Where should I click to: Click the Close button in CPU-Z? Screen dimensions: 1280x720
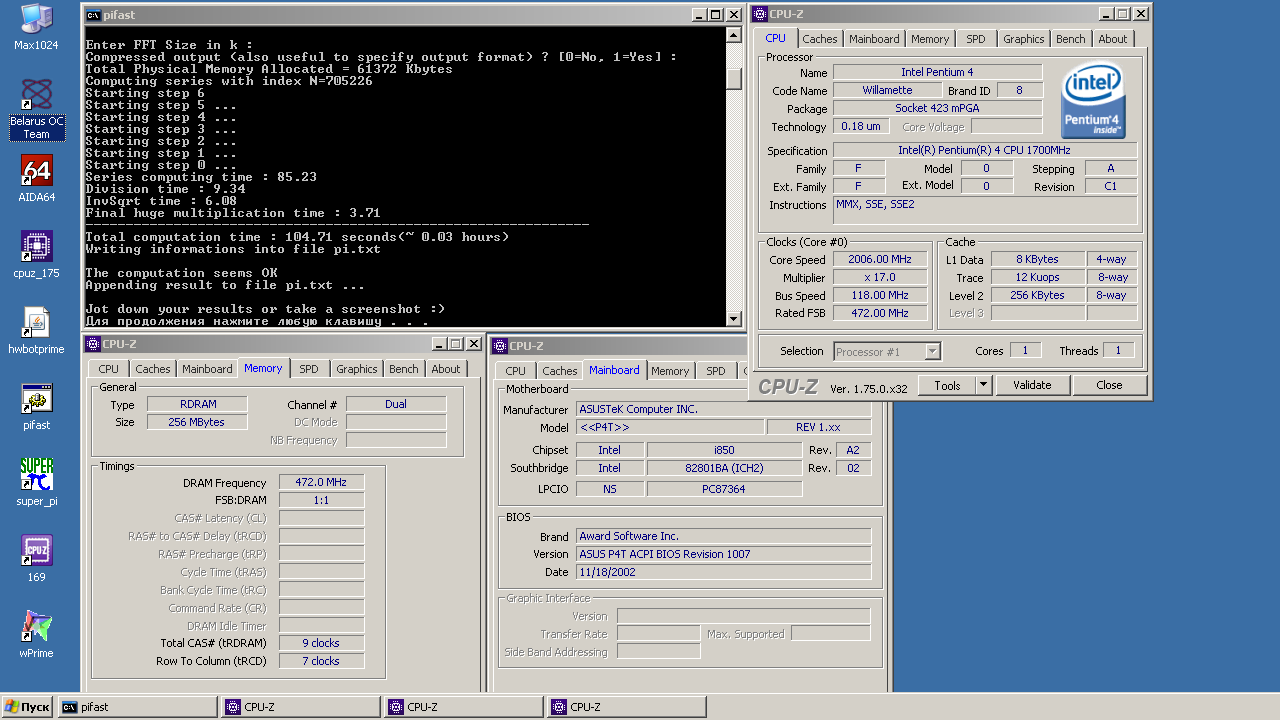[x=1109, y=385]
